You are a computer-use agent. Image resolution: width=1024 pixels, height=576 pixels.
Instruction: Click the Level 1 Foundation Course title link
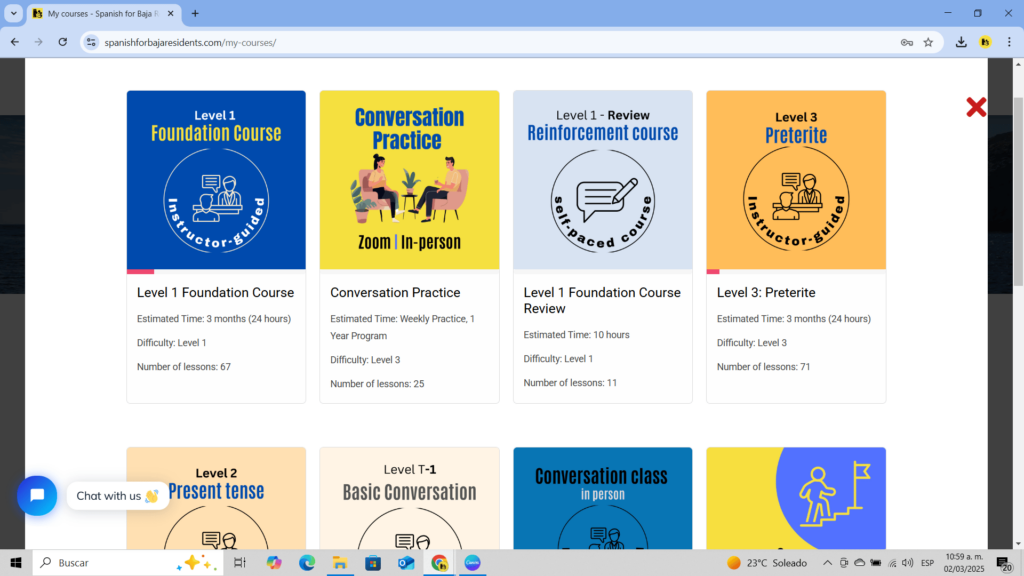pyautogui.click(x=216, y=293)
